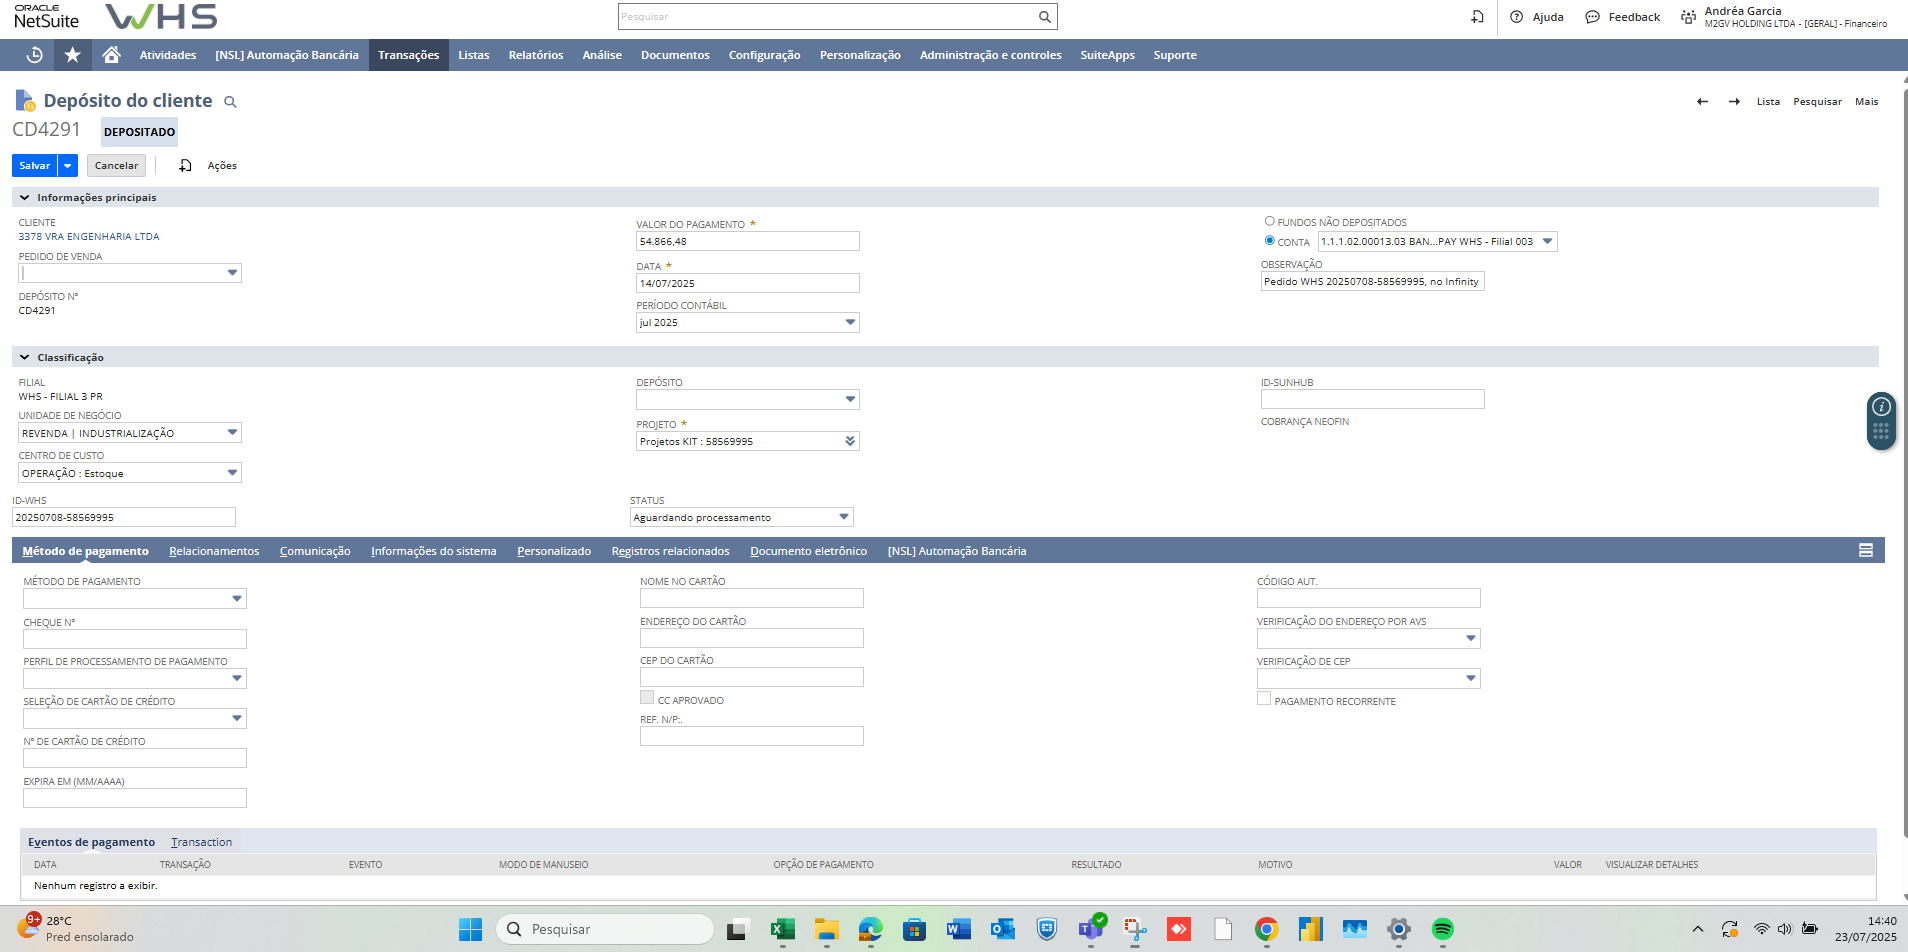Go to Home via house icon

coord(111,55)
